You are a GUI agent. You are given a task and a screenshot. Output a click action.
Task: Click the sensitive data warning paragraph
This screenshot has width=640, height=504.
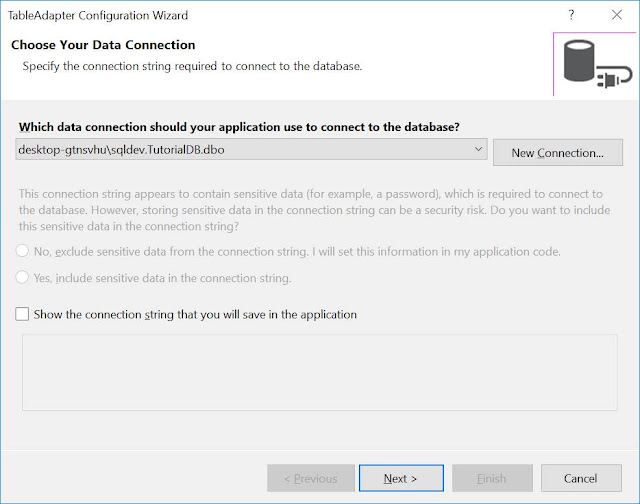click(x=314, y=210)
